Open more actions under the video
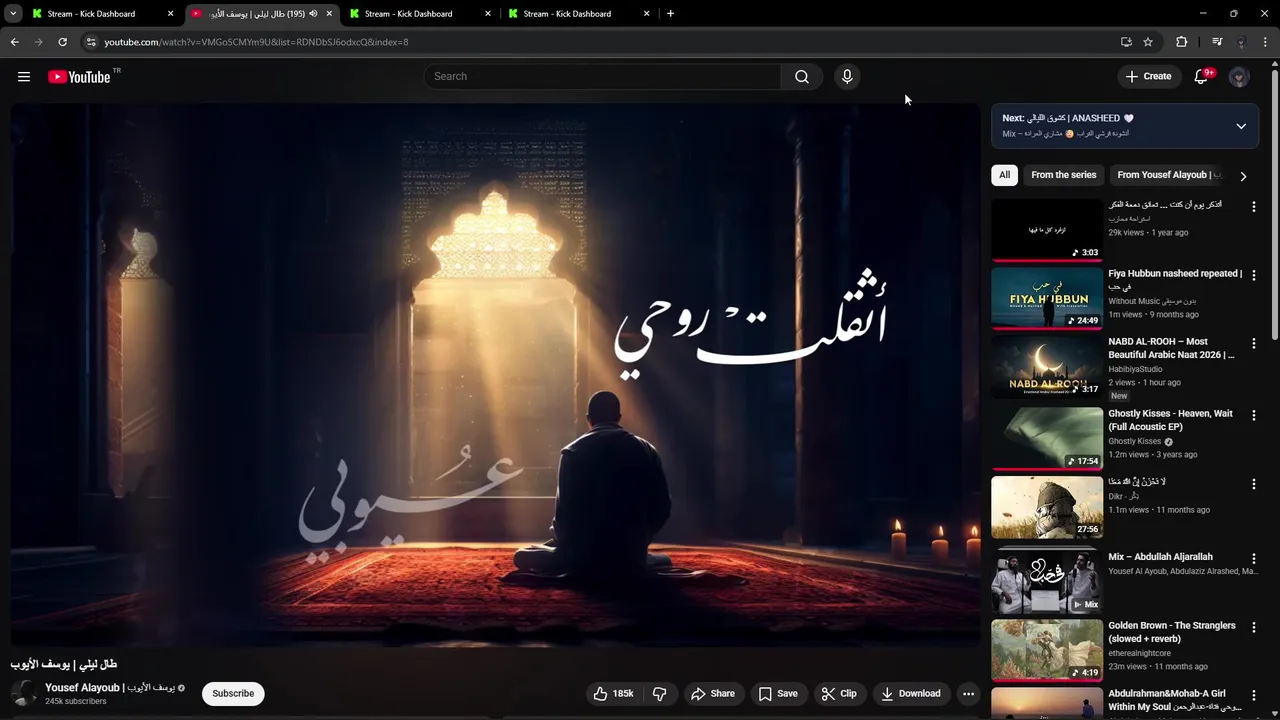1280x720 pixels. (x=968, y=693)
